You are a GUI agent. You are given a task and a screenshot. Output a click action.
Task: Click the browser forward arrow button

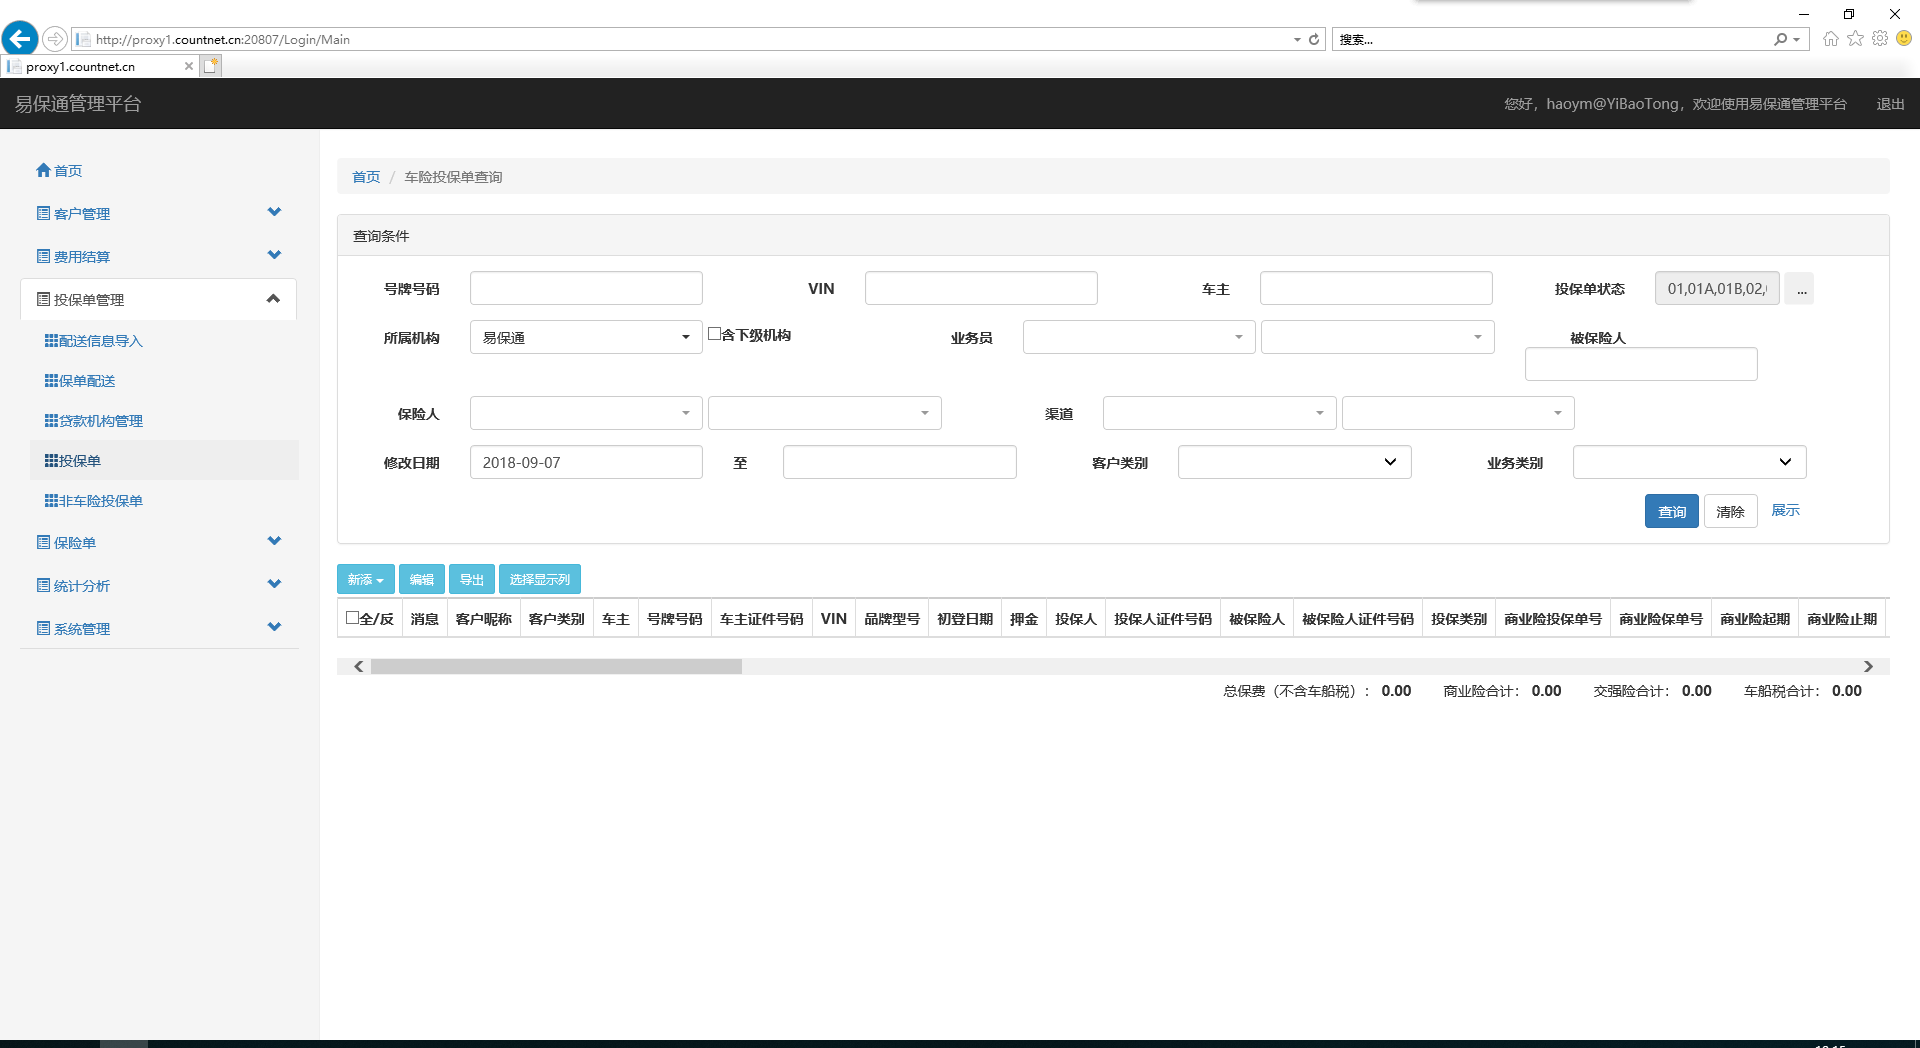pyautogui.click(x=55, y=39)
